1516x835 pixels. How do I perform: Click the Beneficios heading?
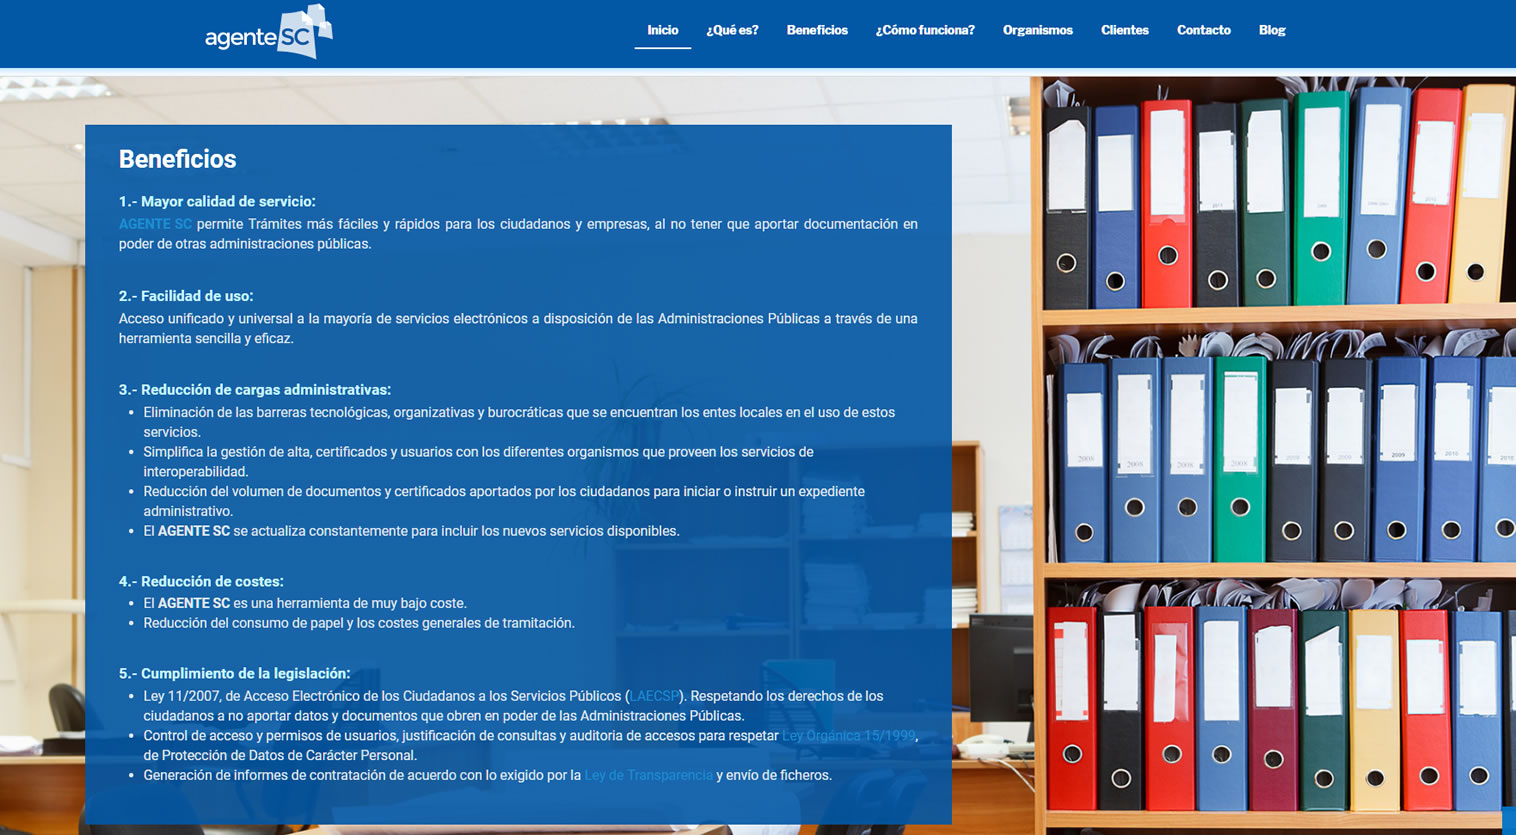(177, 159)
